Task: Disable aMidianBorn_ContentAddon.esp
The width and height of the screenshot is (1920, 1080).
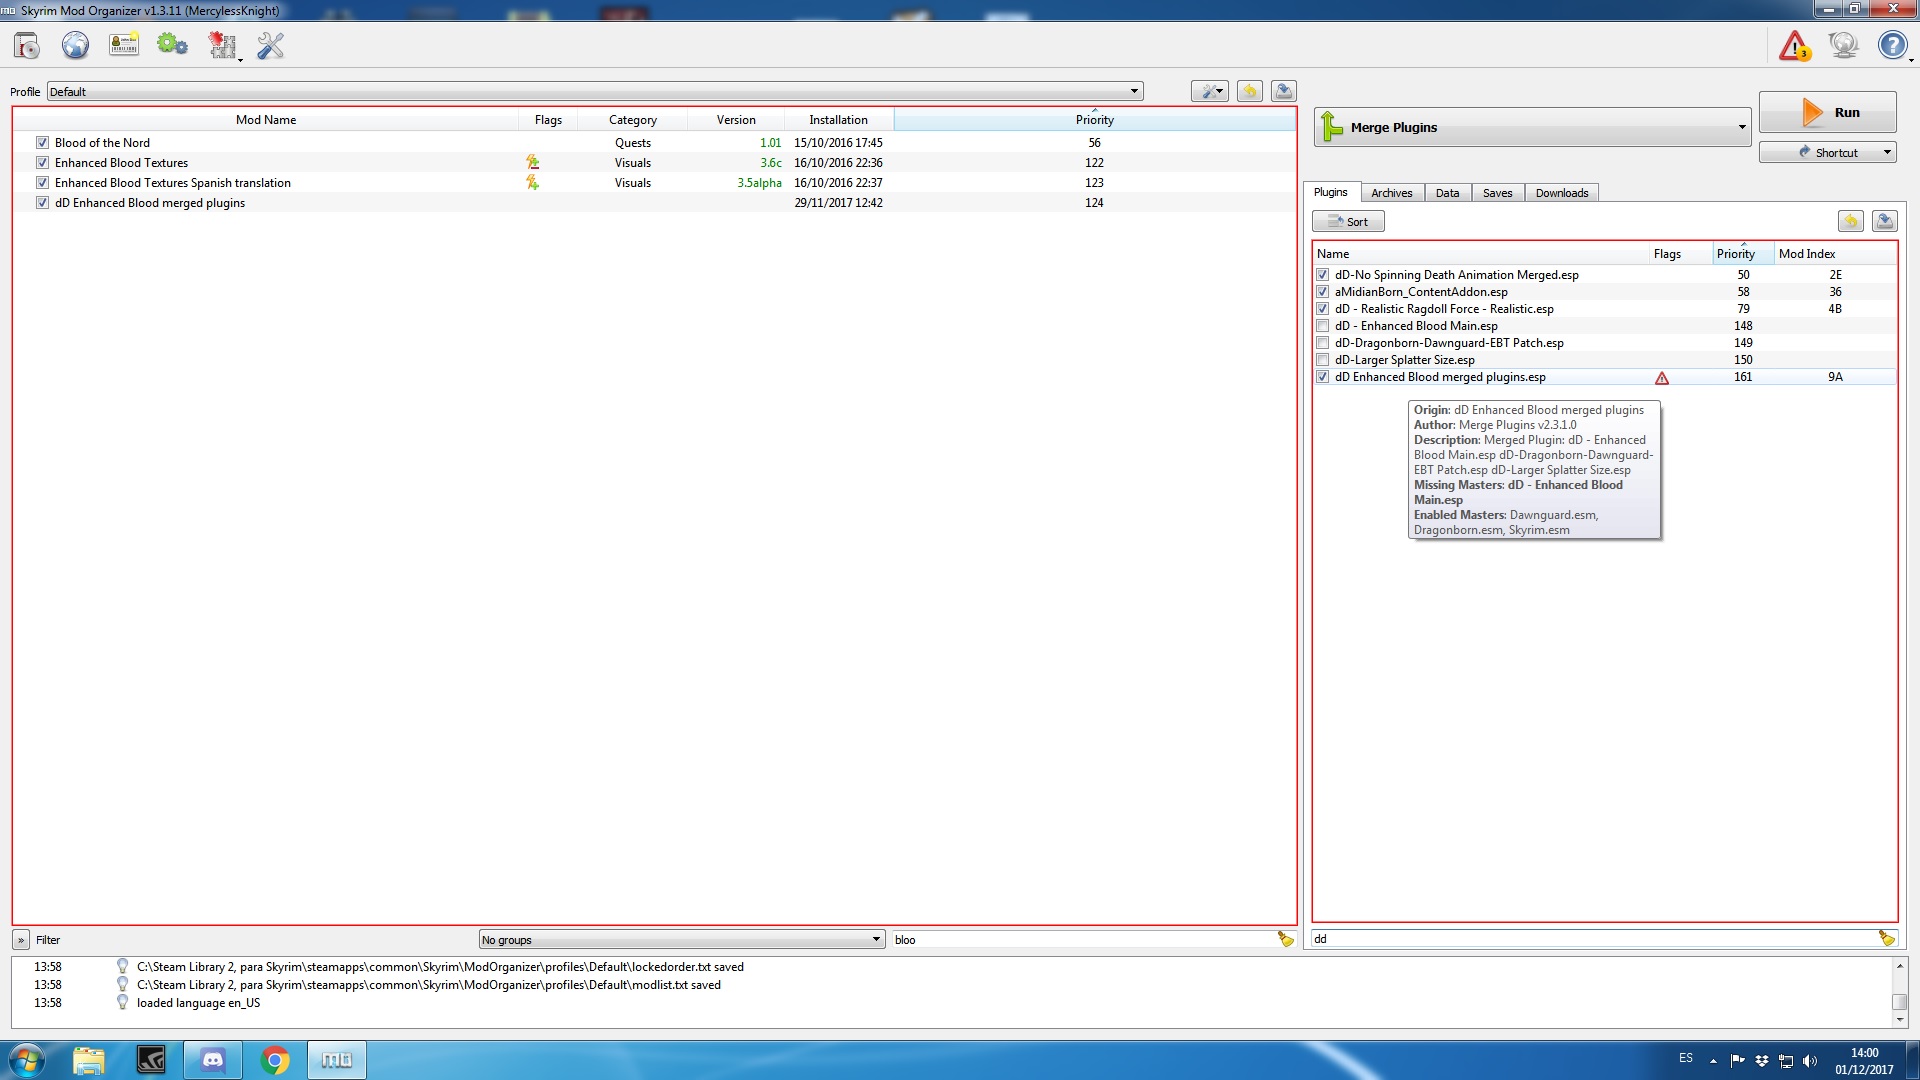Action: tap(1322, 291)
